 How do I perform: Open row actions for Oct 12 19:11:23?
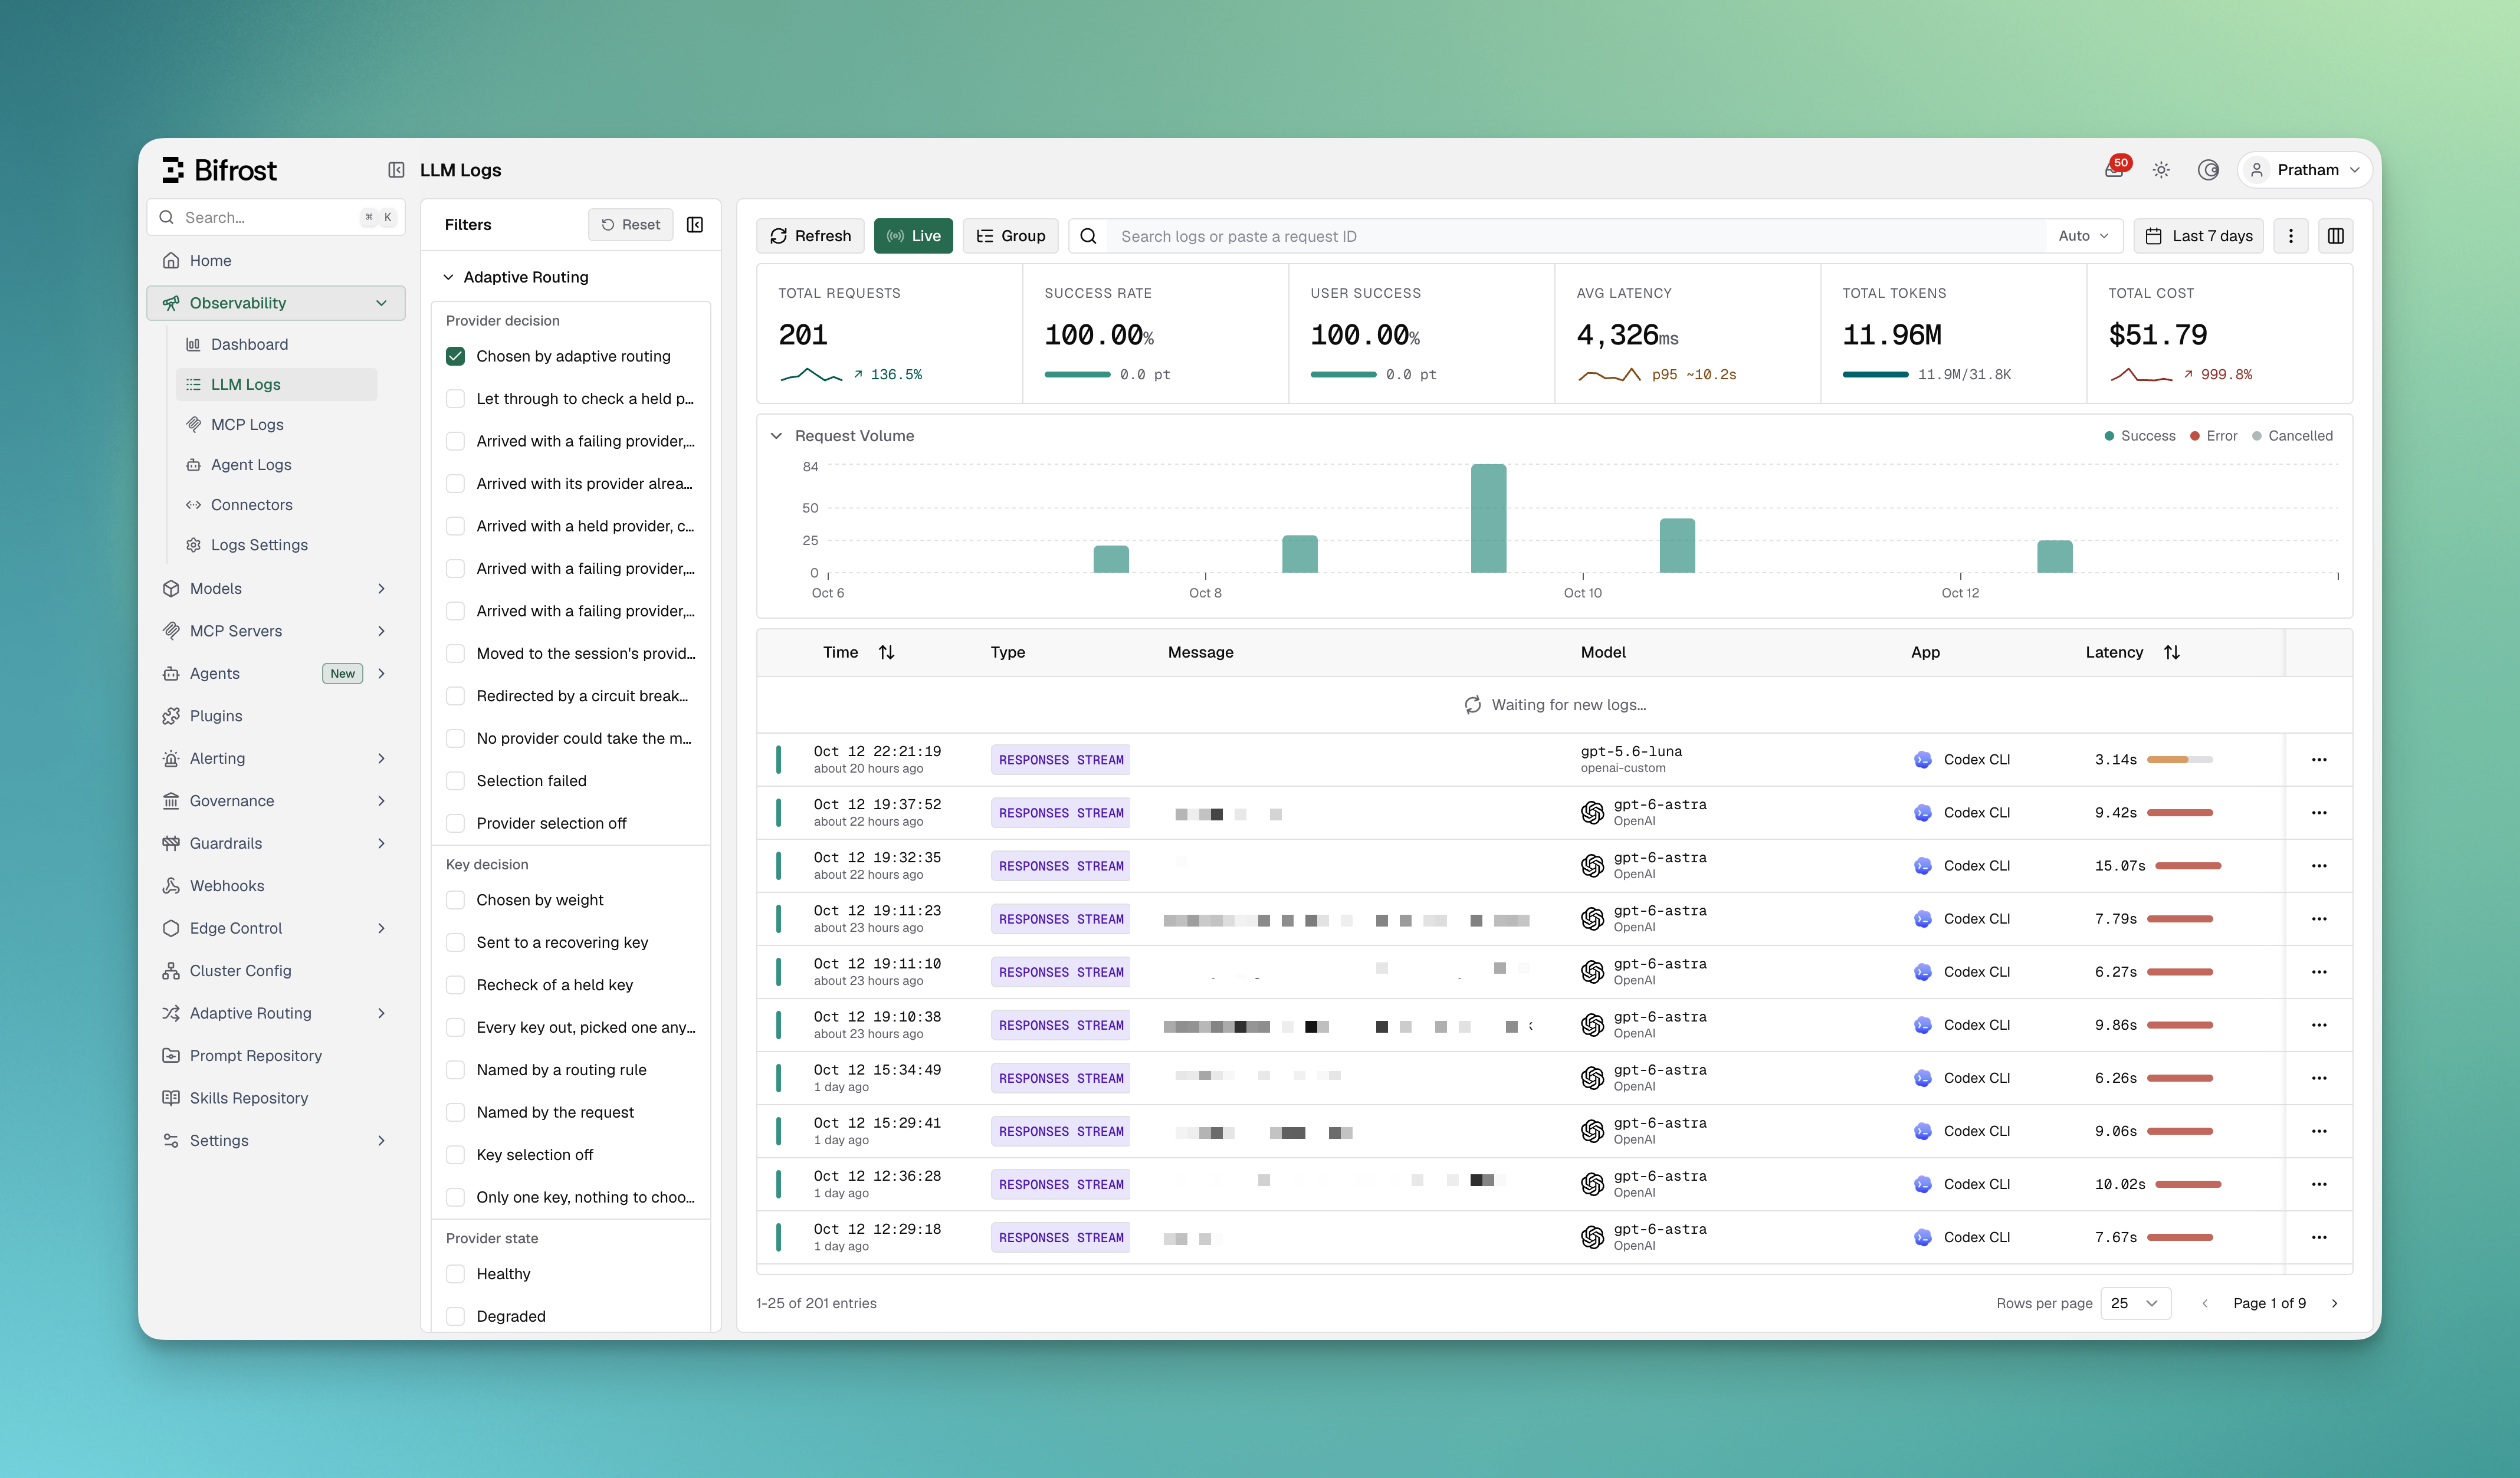(2319, 919)
